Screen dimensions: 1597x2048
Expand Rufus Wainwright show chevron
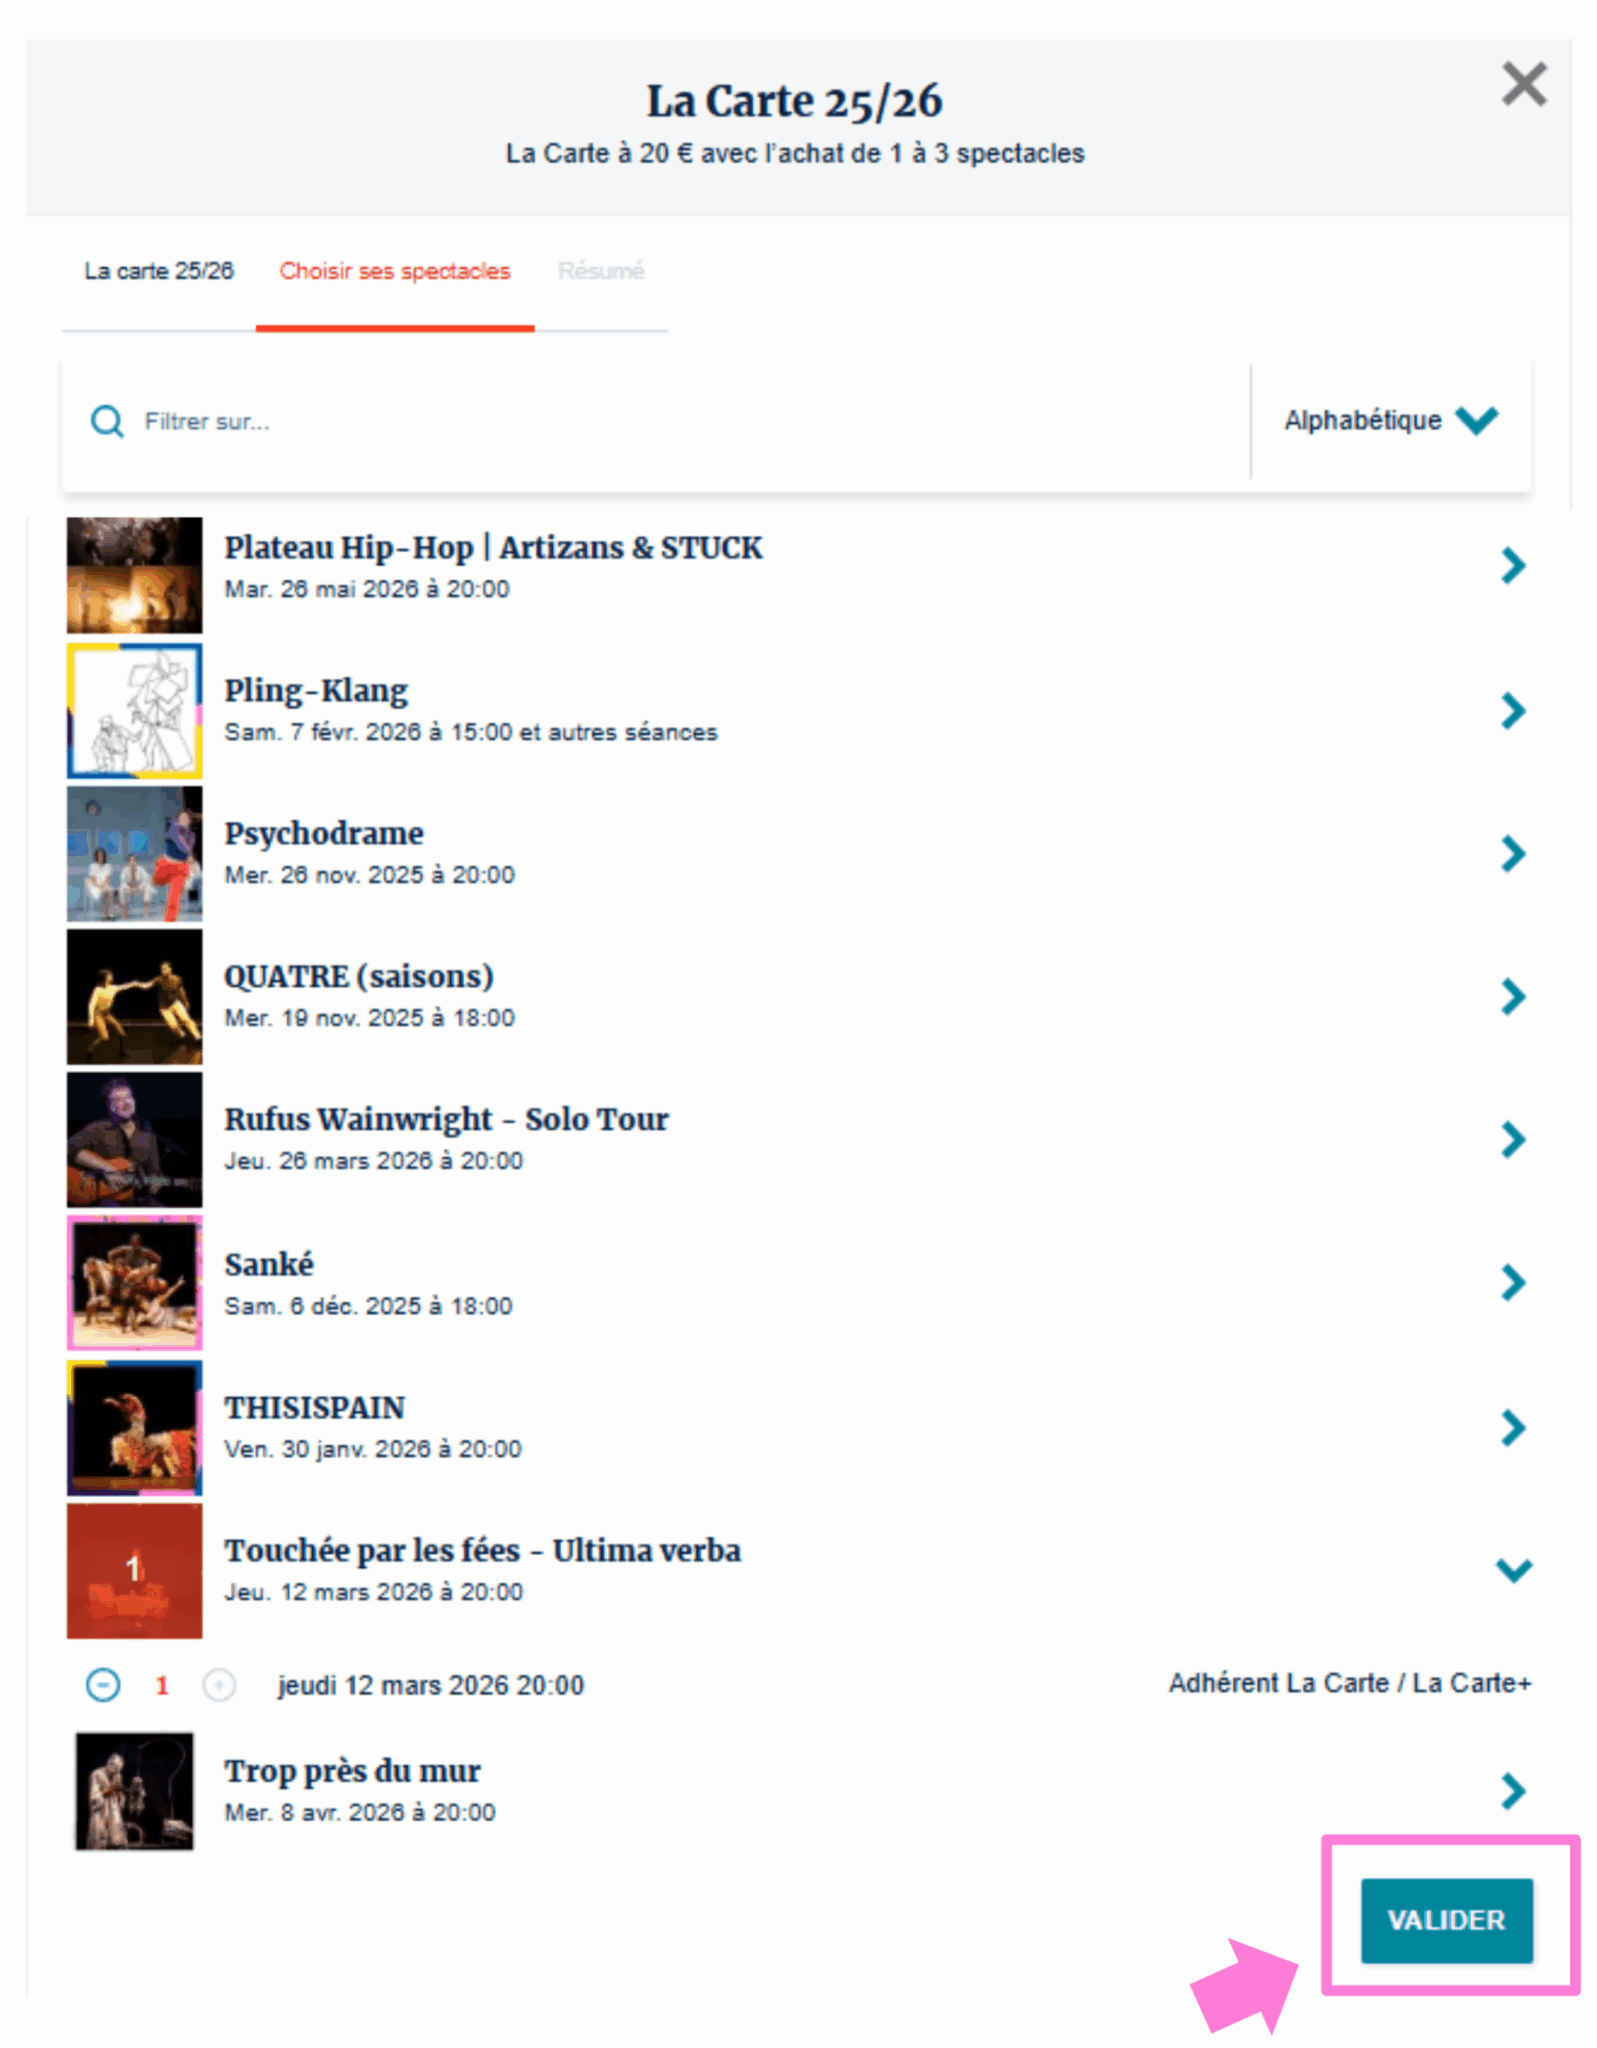pos(1513,1140)
